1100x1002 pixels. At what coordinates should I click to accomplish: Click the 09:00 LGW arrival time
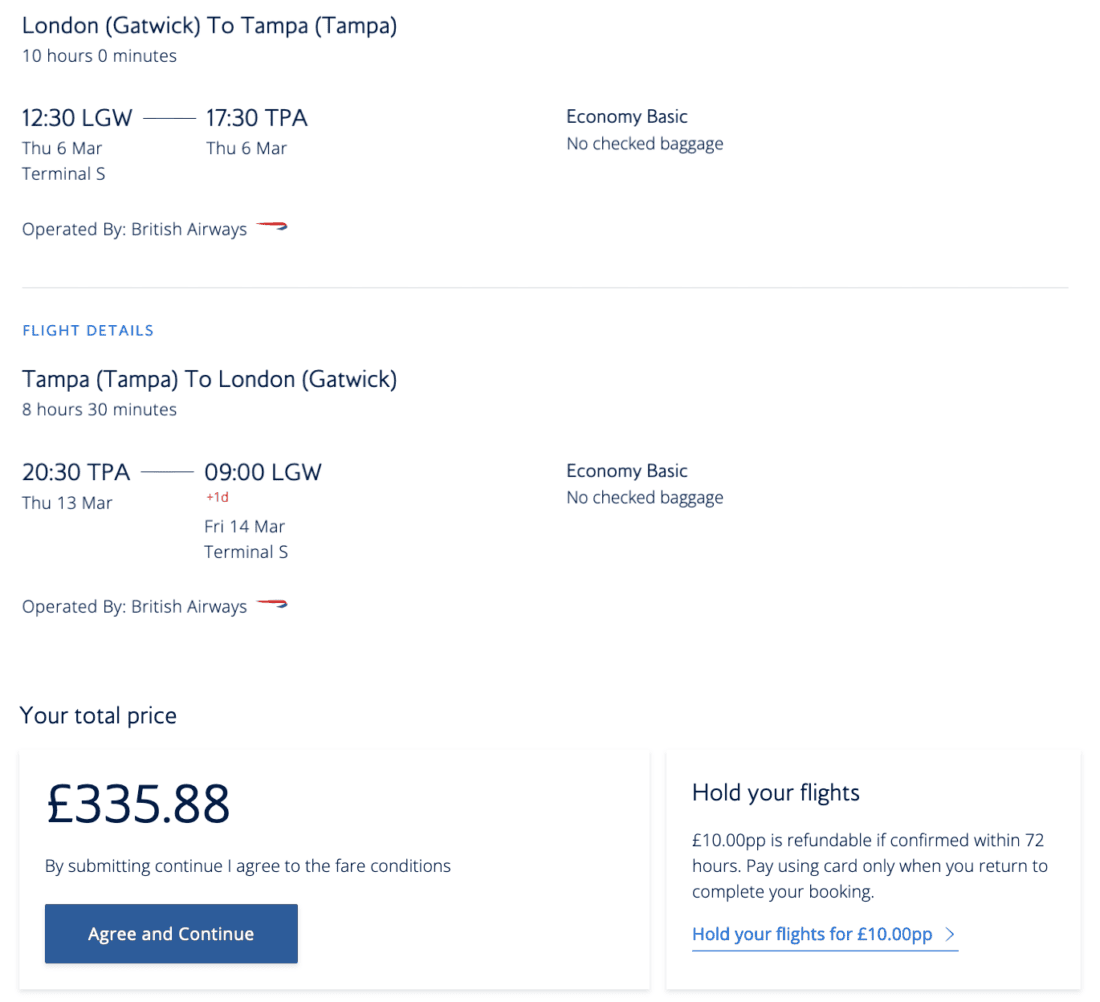(x=263, y=472)
